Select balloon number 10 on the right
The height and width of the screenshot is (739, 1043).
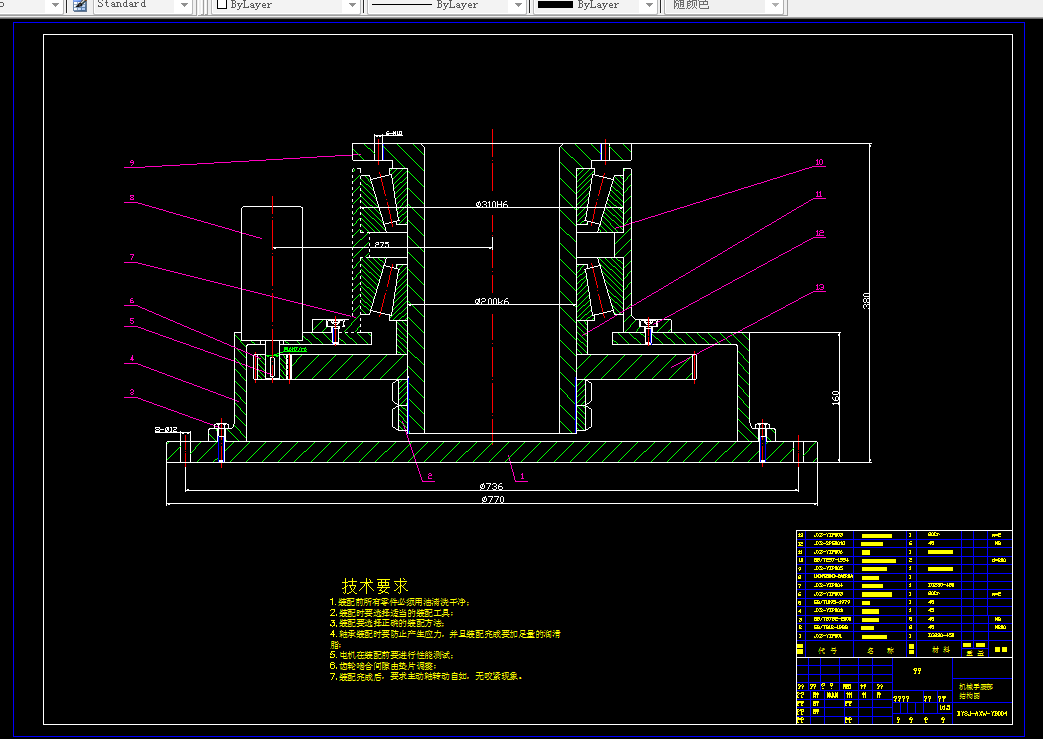(x=819, y=162)
